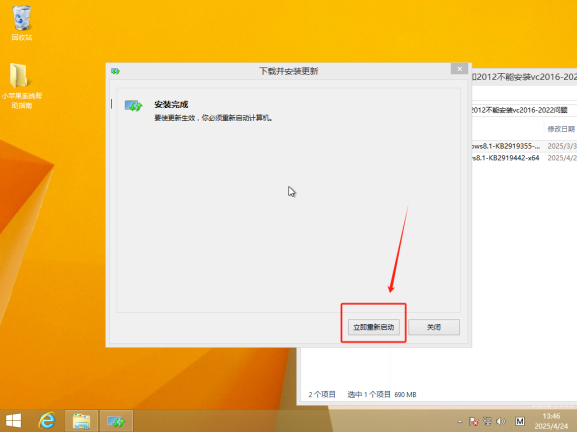
Task: Open the Recycle Bin desktop icon
Action: tap(22, 23)
